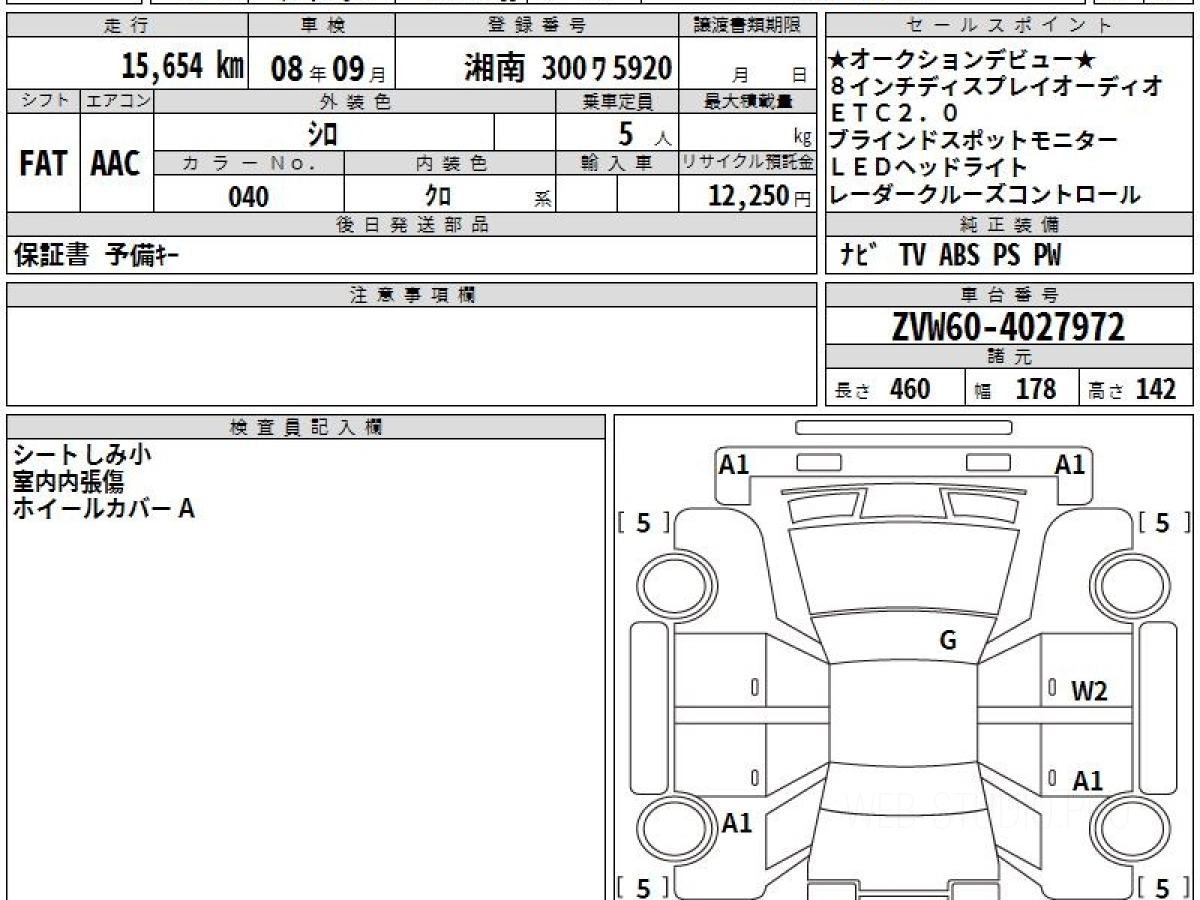The image size is (1200, 900).
Task: Click the G mark on the windshield
Action: [948, 641]
